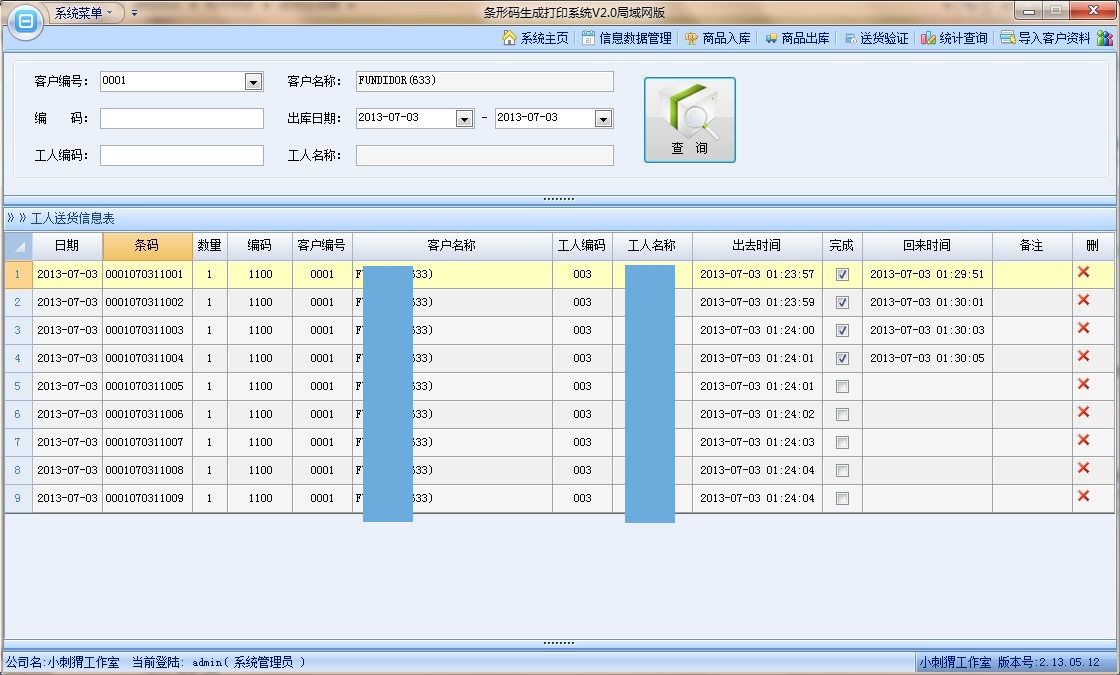The image size is (1120, 675).
Task: Open the start date picker for 出库日期
Action: pyautogui.click(x=464, y=118)
